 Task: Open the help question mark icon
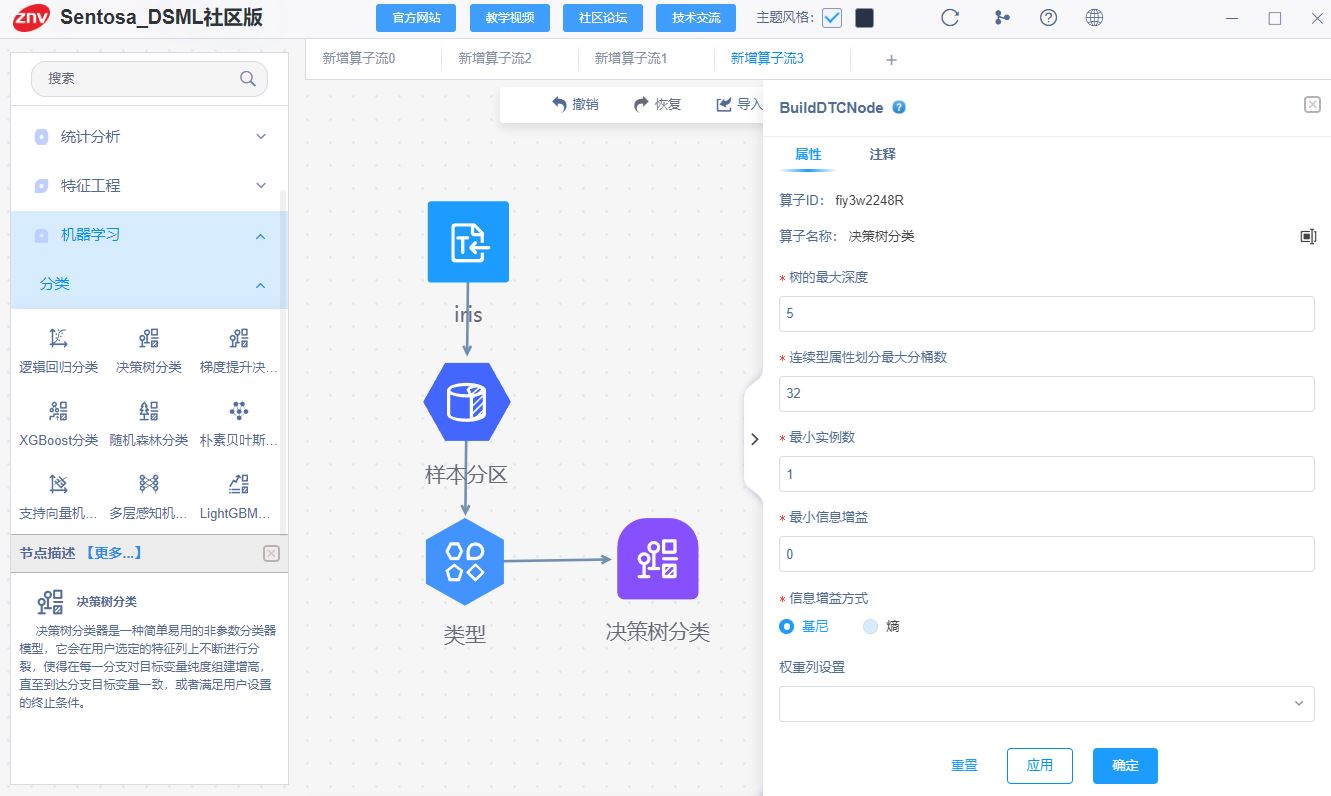[1048, 18]
